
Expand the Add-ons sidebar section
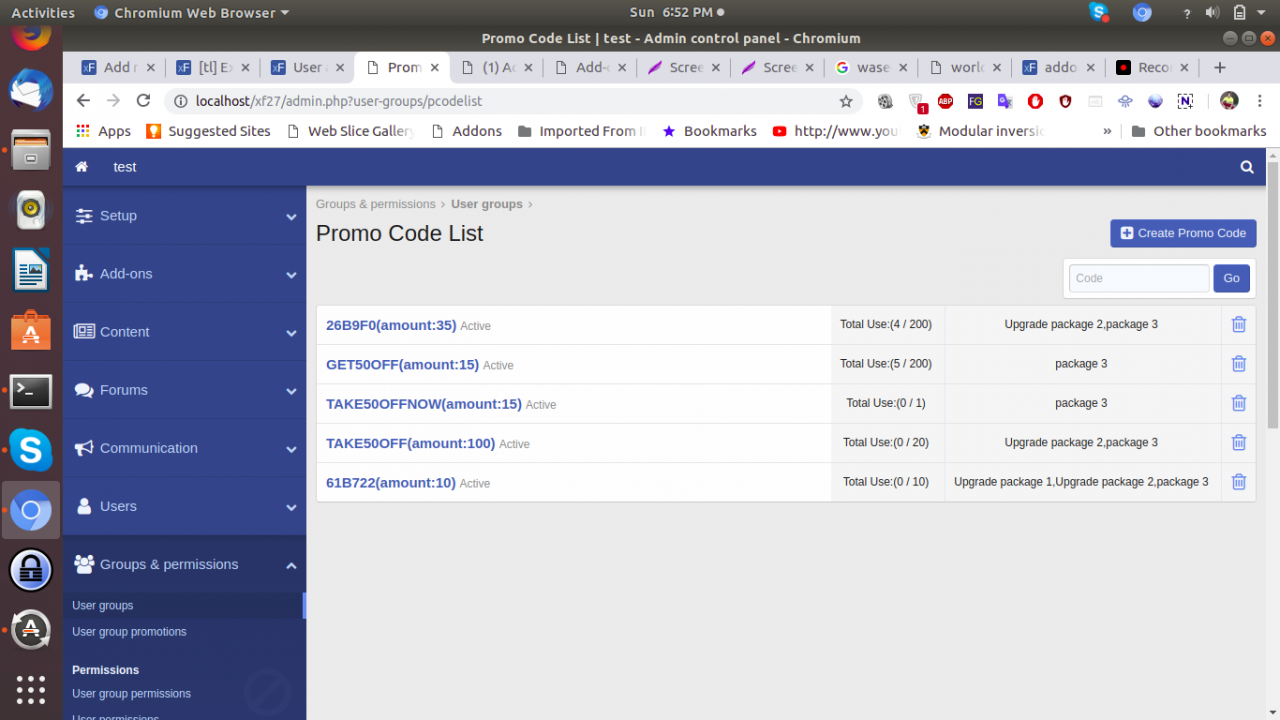point(184,274)
